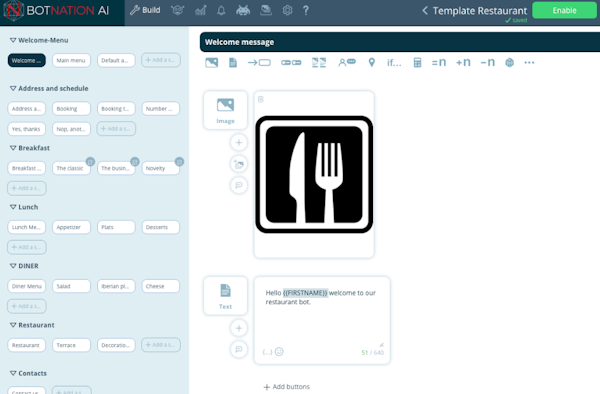The width and height of the screenshot is (600, 394).
Task: Click the green Enable button
Action: coord(564,10)
